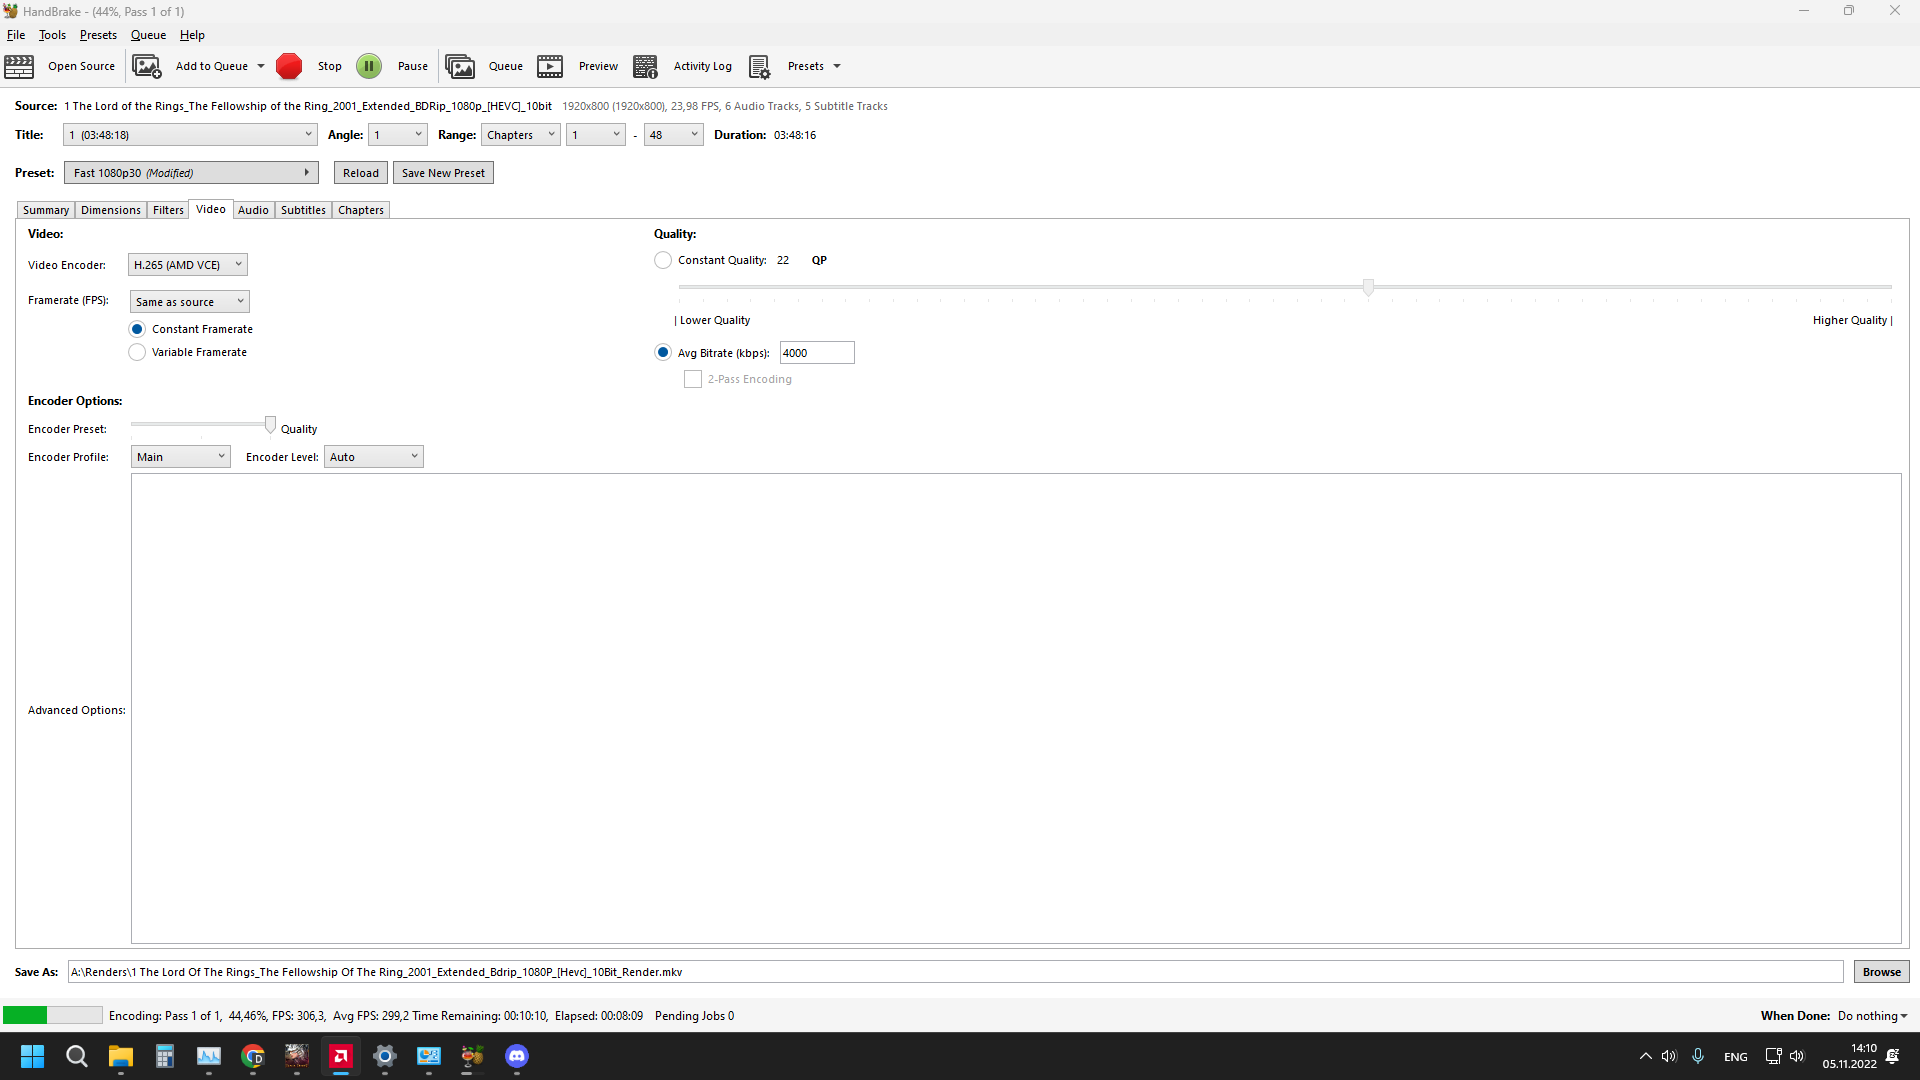Select Variable Framerate option
Screen dimensions: 1920x1080
pyautogui.click(x=137, y=352)
